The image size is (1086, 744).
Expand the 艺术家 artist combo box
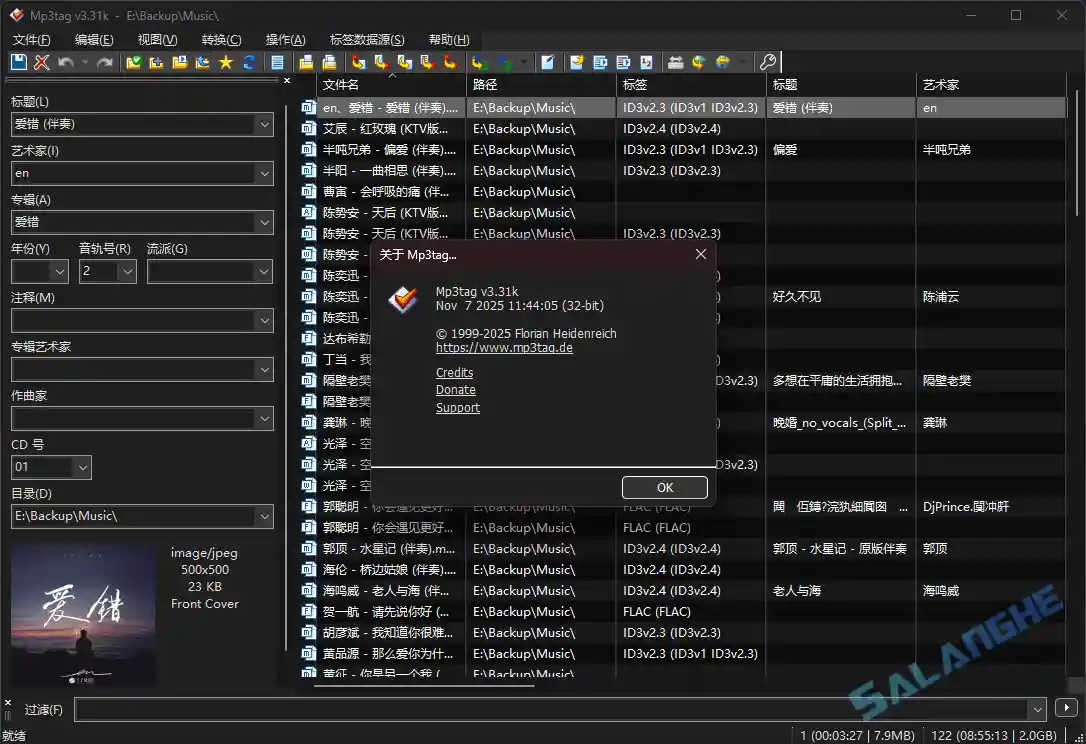pyautogui.click(x=263, y=173)
